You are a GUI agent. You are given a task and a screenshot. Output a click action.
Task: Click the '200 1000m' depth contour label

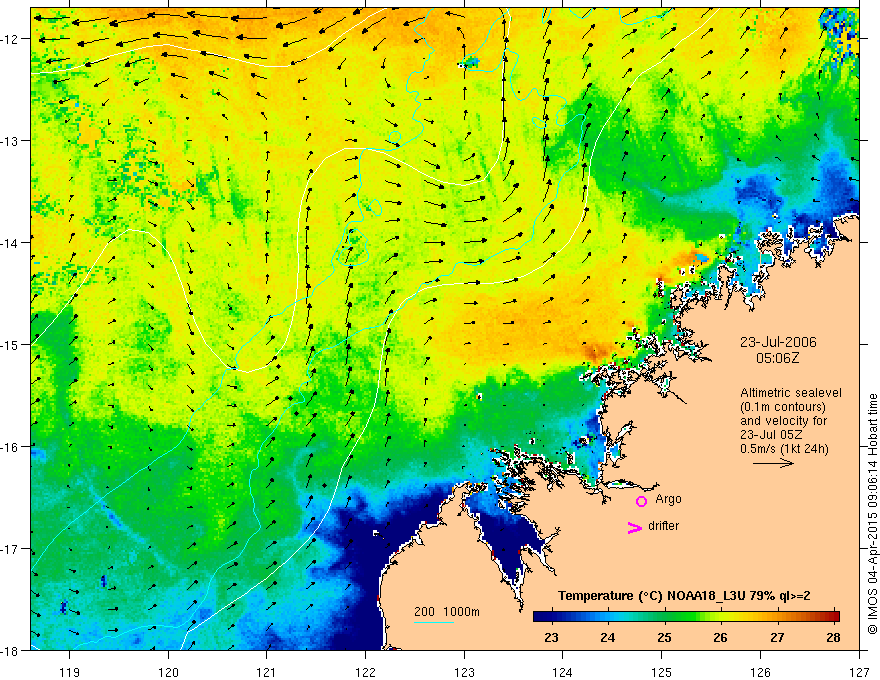[447, 612]
